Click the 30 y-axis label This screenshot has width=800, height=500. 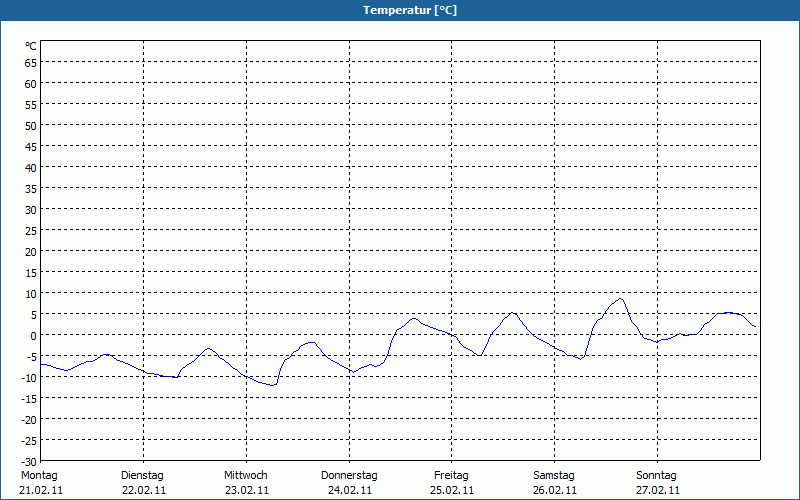click(x=31, y=210)
